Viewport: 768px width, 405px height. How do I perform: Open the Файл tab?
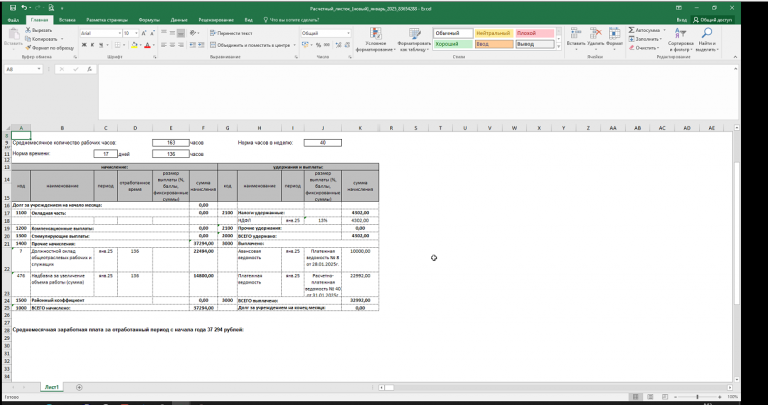click(x=13, y=20)
